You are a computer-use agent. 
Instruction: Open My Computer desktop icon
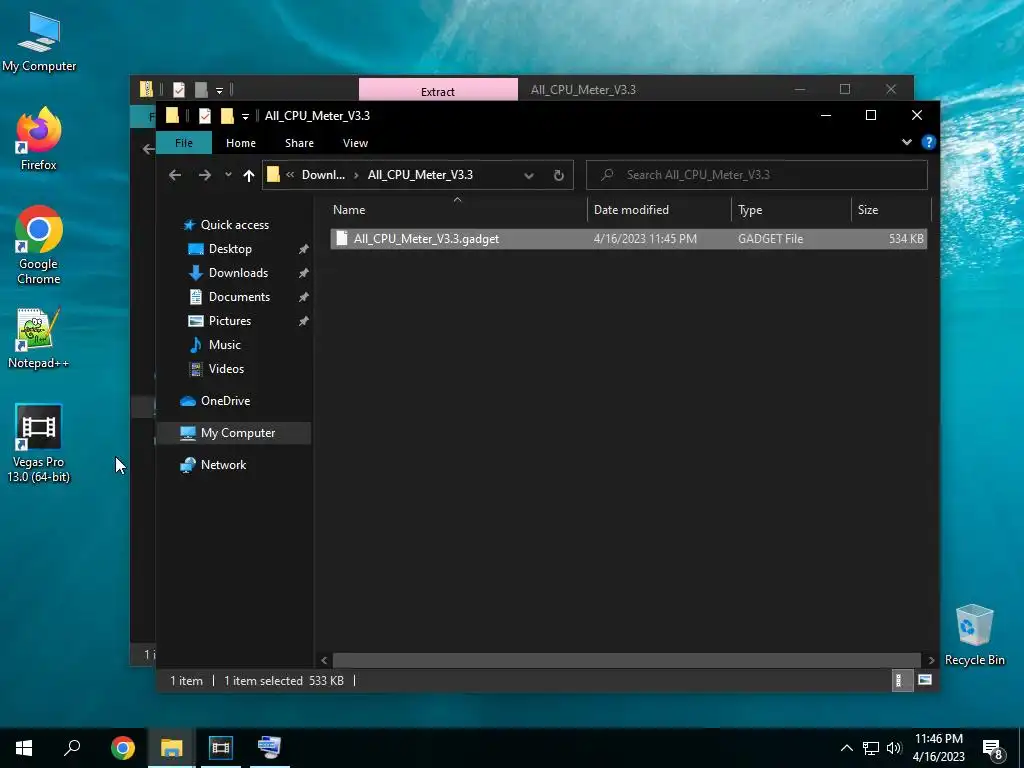click(x=39, y=41)
